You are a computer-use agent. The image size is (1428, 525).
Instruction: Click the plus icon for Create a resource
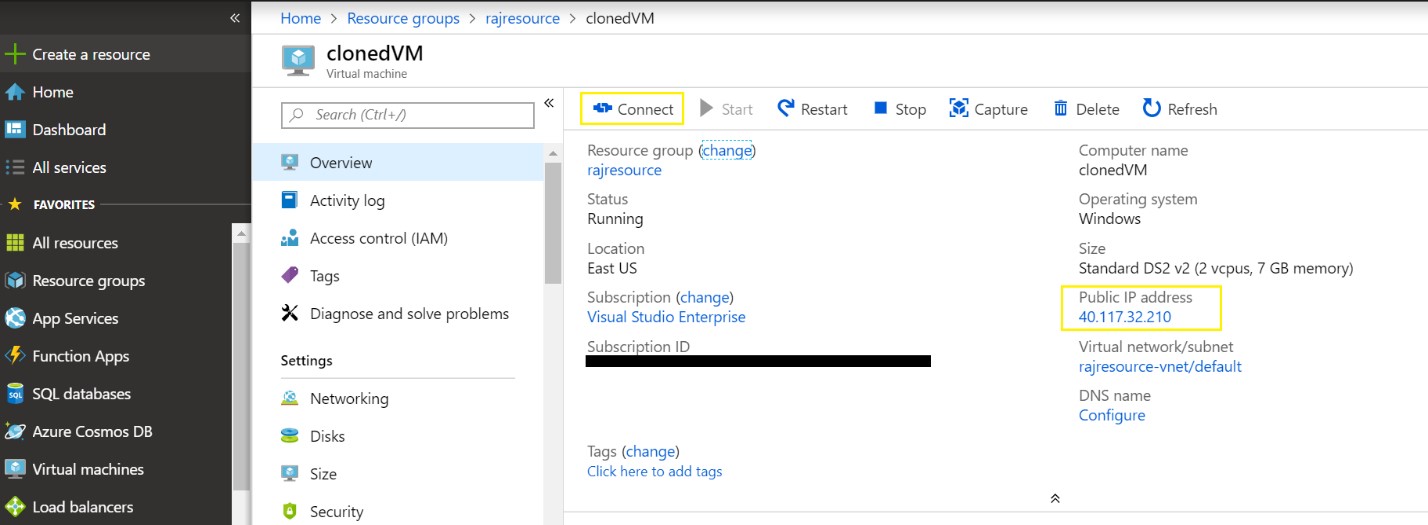(x=15, y=55)
